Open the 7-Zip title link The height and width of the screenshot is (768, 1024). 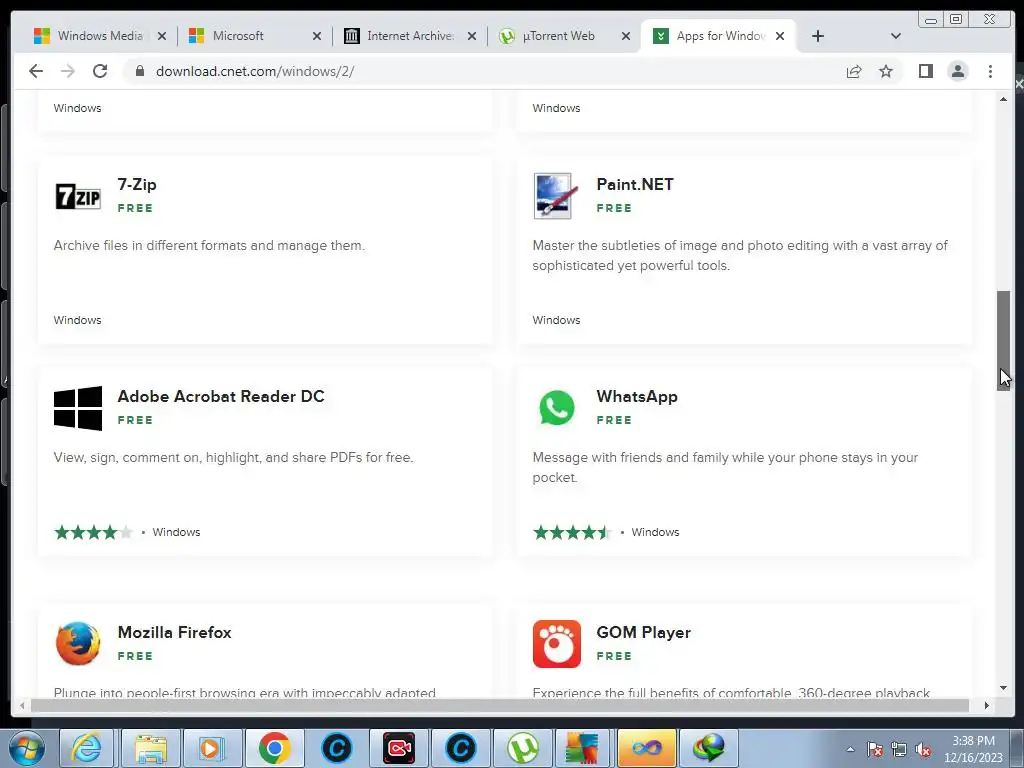(x=137, y=185)
